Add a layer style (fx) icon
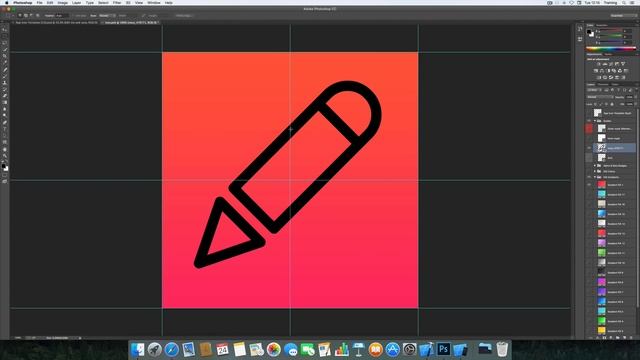 tap(598, 338)
